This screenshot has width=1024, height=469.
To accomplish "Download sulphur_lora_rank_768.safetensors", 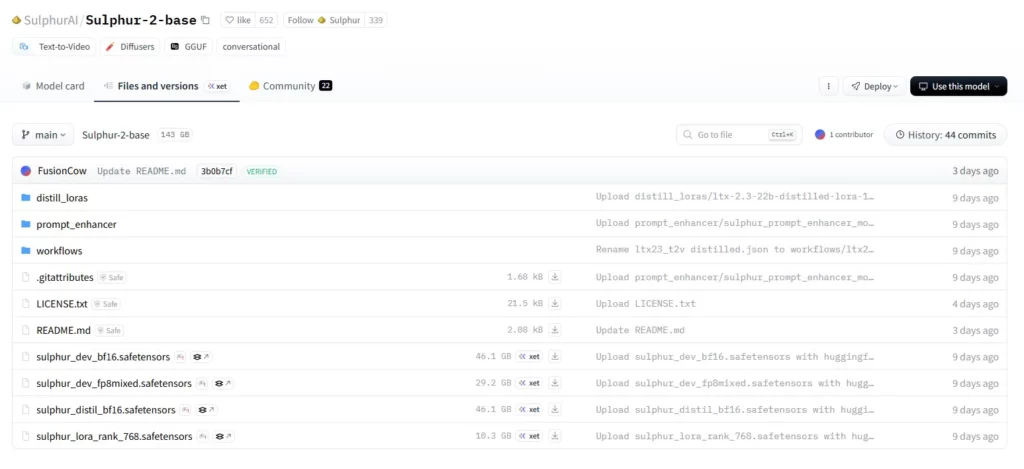I will pyautogui.click(x=554, y=436).
